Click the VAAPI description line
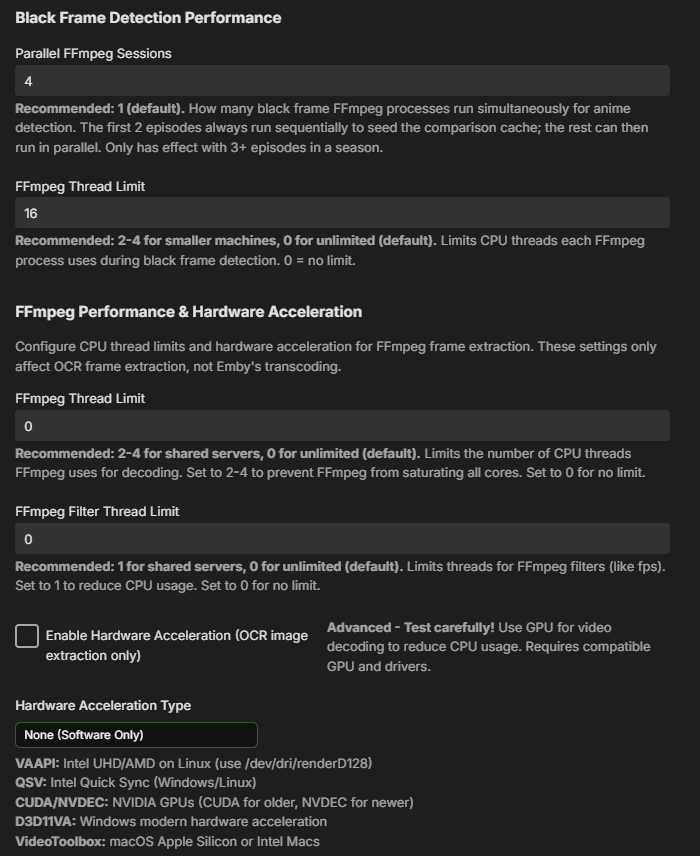Image resolution: width=700 pixels, height=856 pixels. 194,763
